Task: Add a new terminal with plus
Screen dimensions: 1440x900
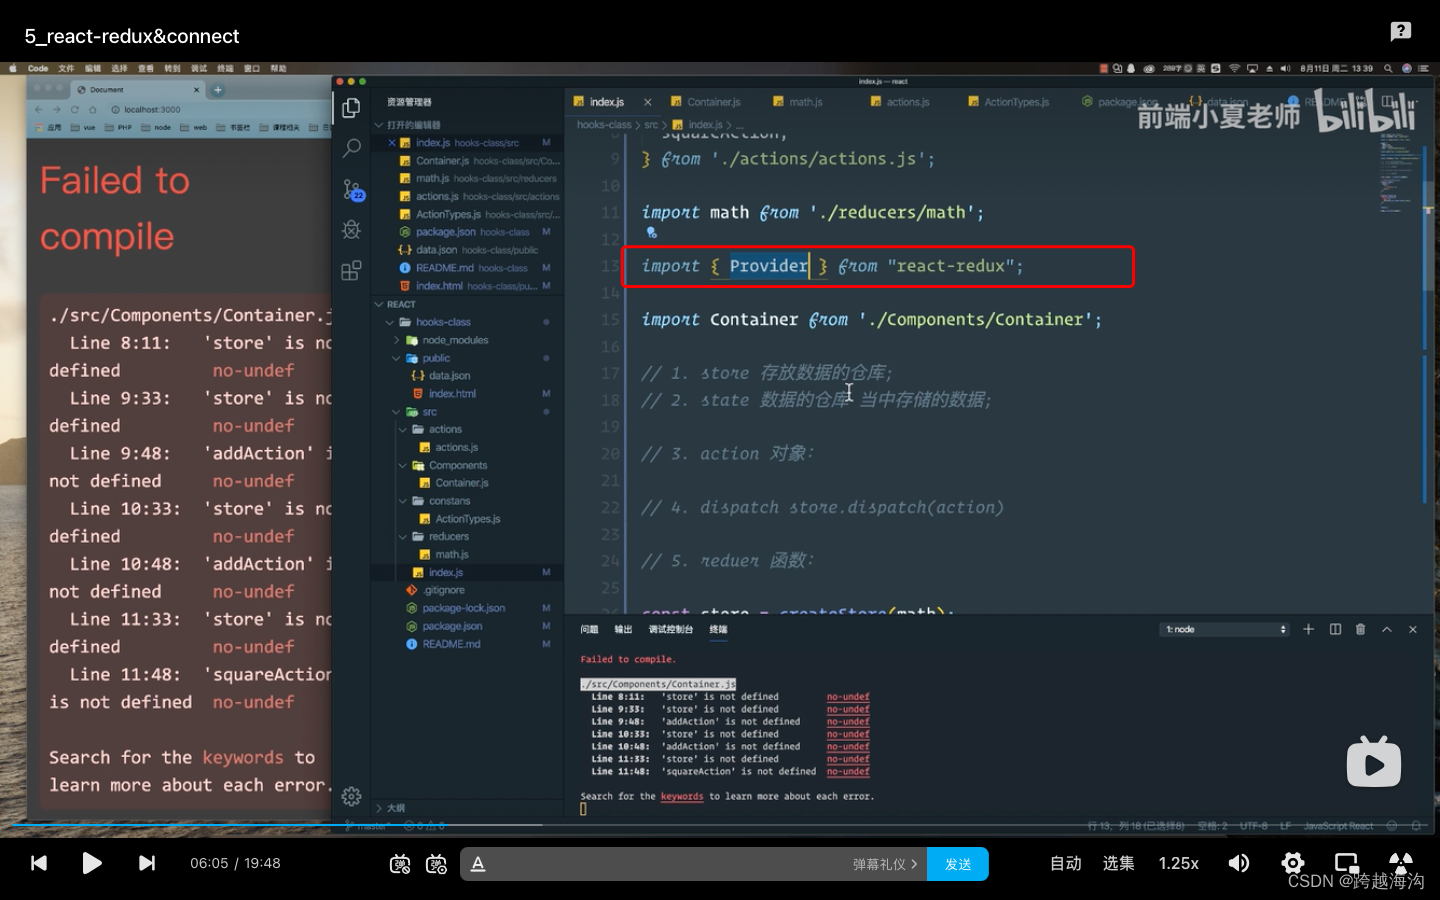Action: [1308, 629]
